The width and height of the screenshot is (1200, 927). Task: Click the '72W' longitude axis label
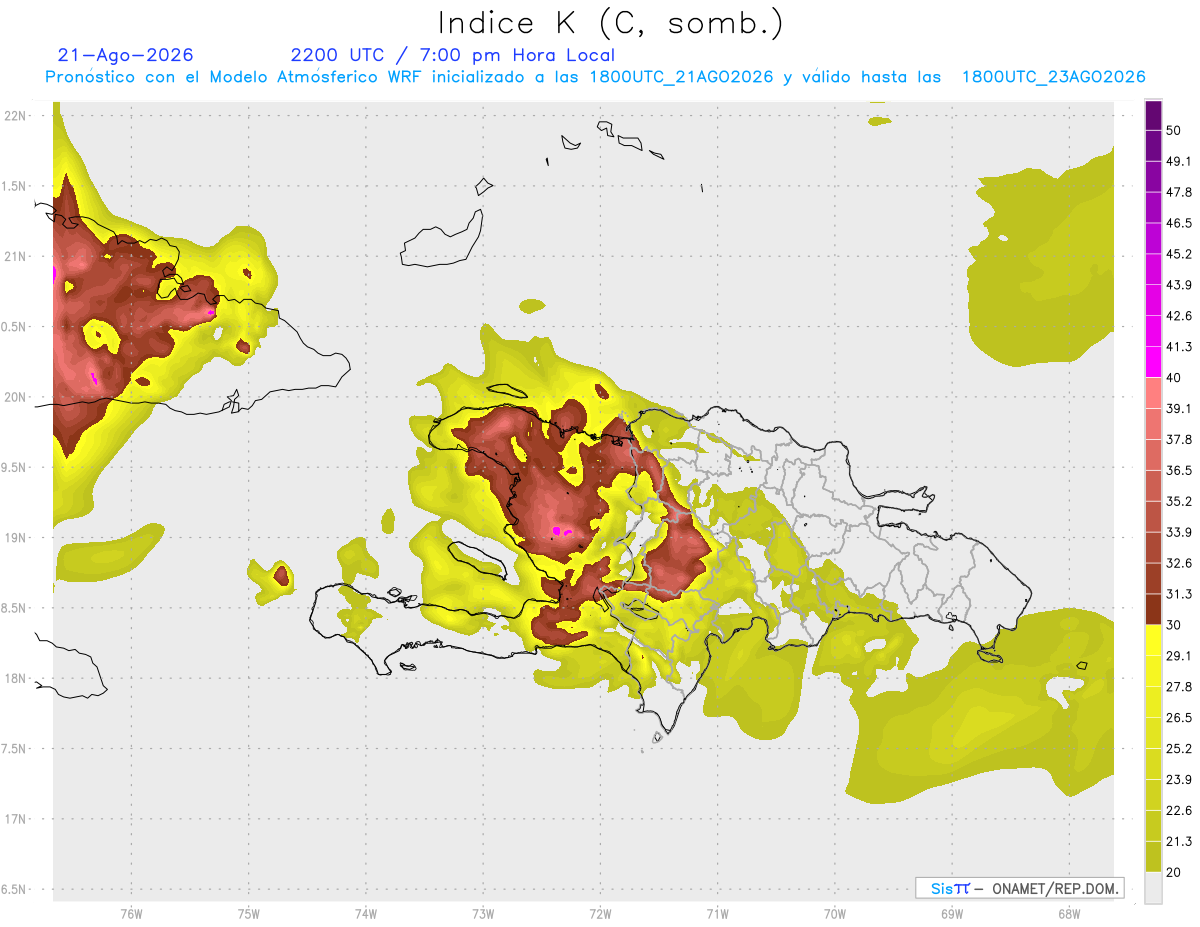coord(600,912)
